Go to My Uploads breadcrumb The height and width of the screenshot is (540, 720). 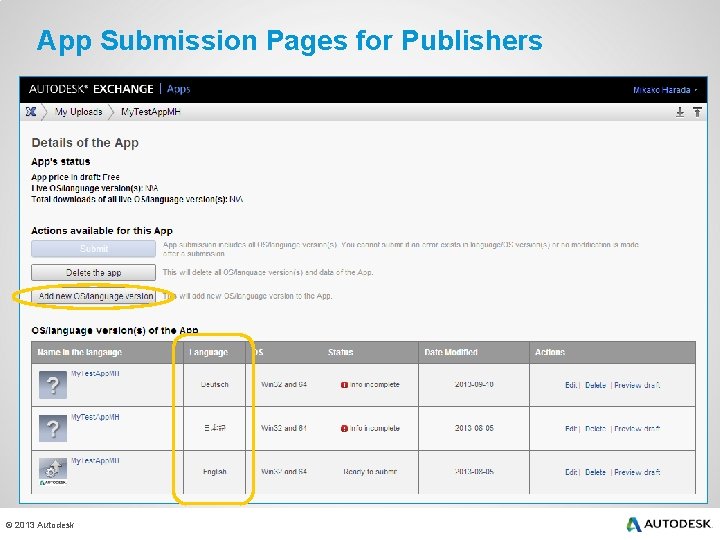click(79, 112)
